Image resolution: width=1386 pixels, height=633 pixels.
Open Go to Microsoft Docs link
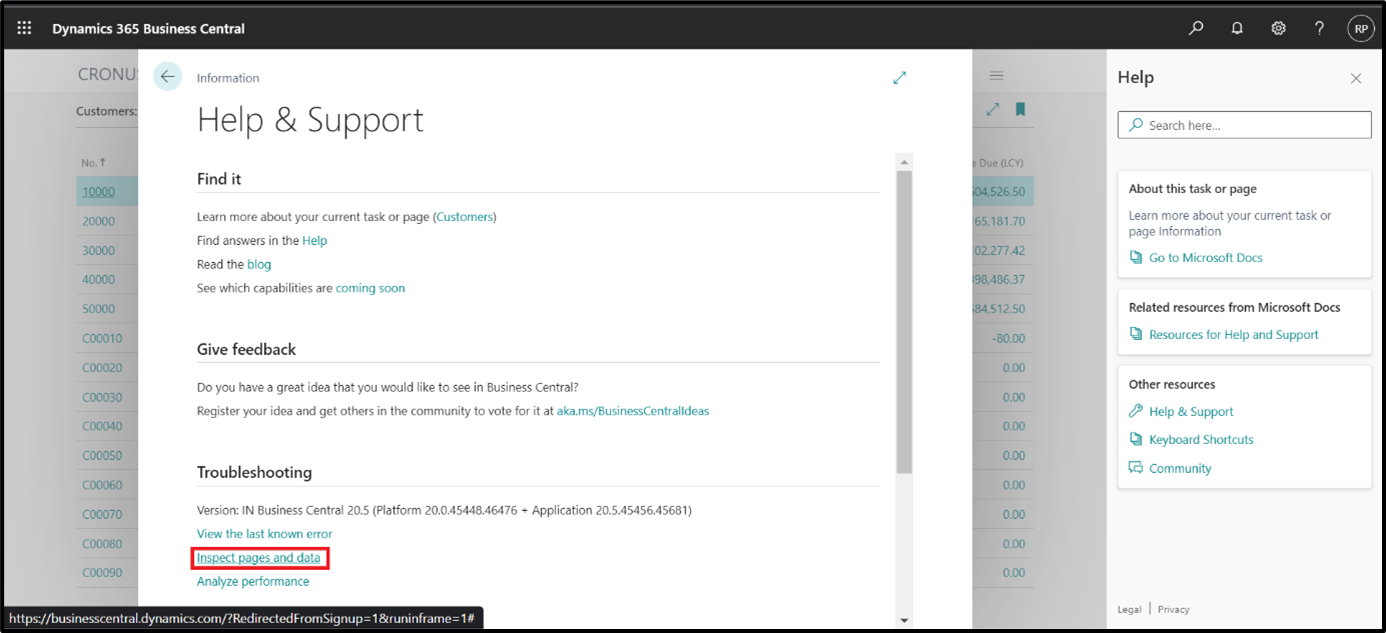point(1205,257)
